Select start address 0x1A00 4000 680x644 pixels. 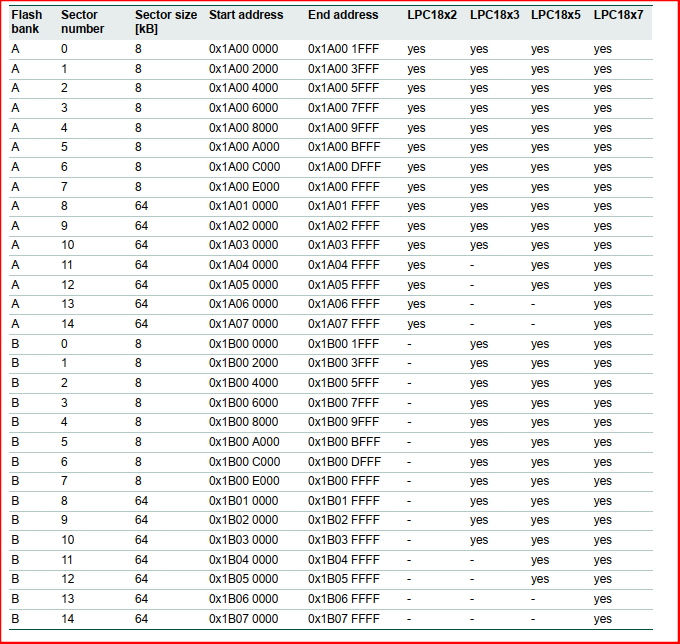(243, 88)
